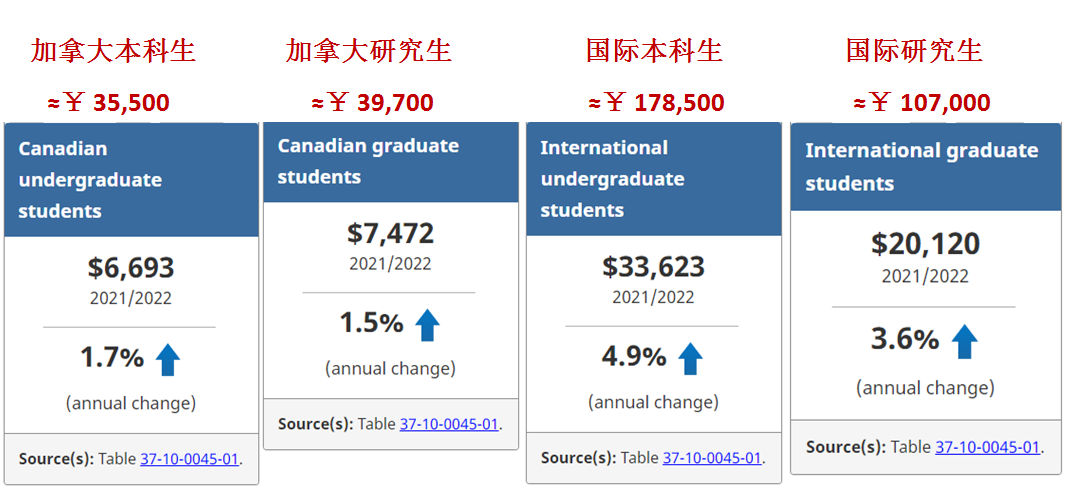1070x494 pixels.
Task: Click the 加拿大研究生 heading
Action: click(x=369, y=51)
